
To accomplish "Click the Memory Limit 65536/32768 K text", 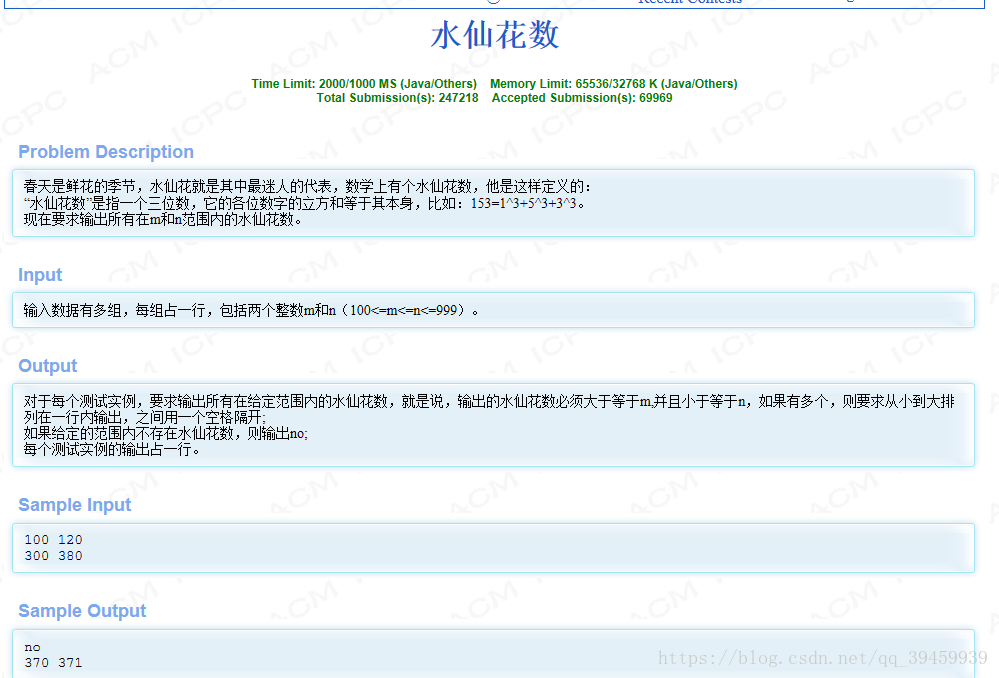I will [614, 83].
